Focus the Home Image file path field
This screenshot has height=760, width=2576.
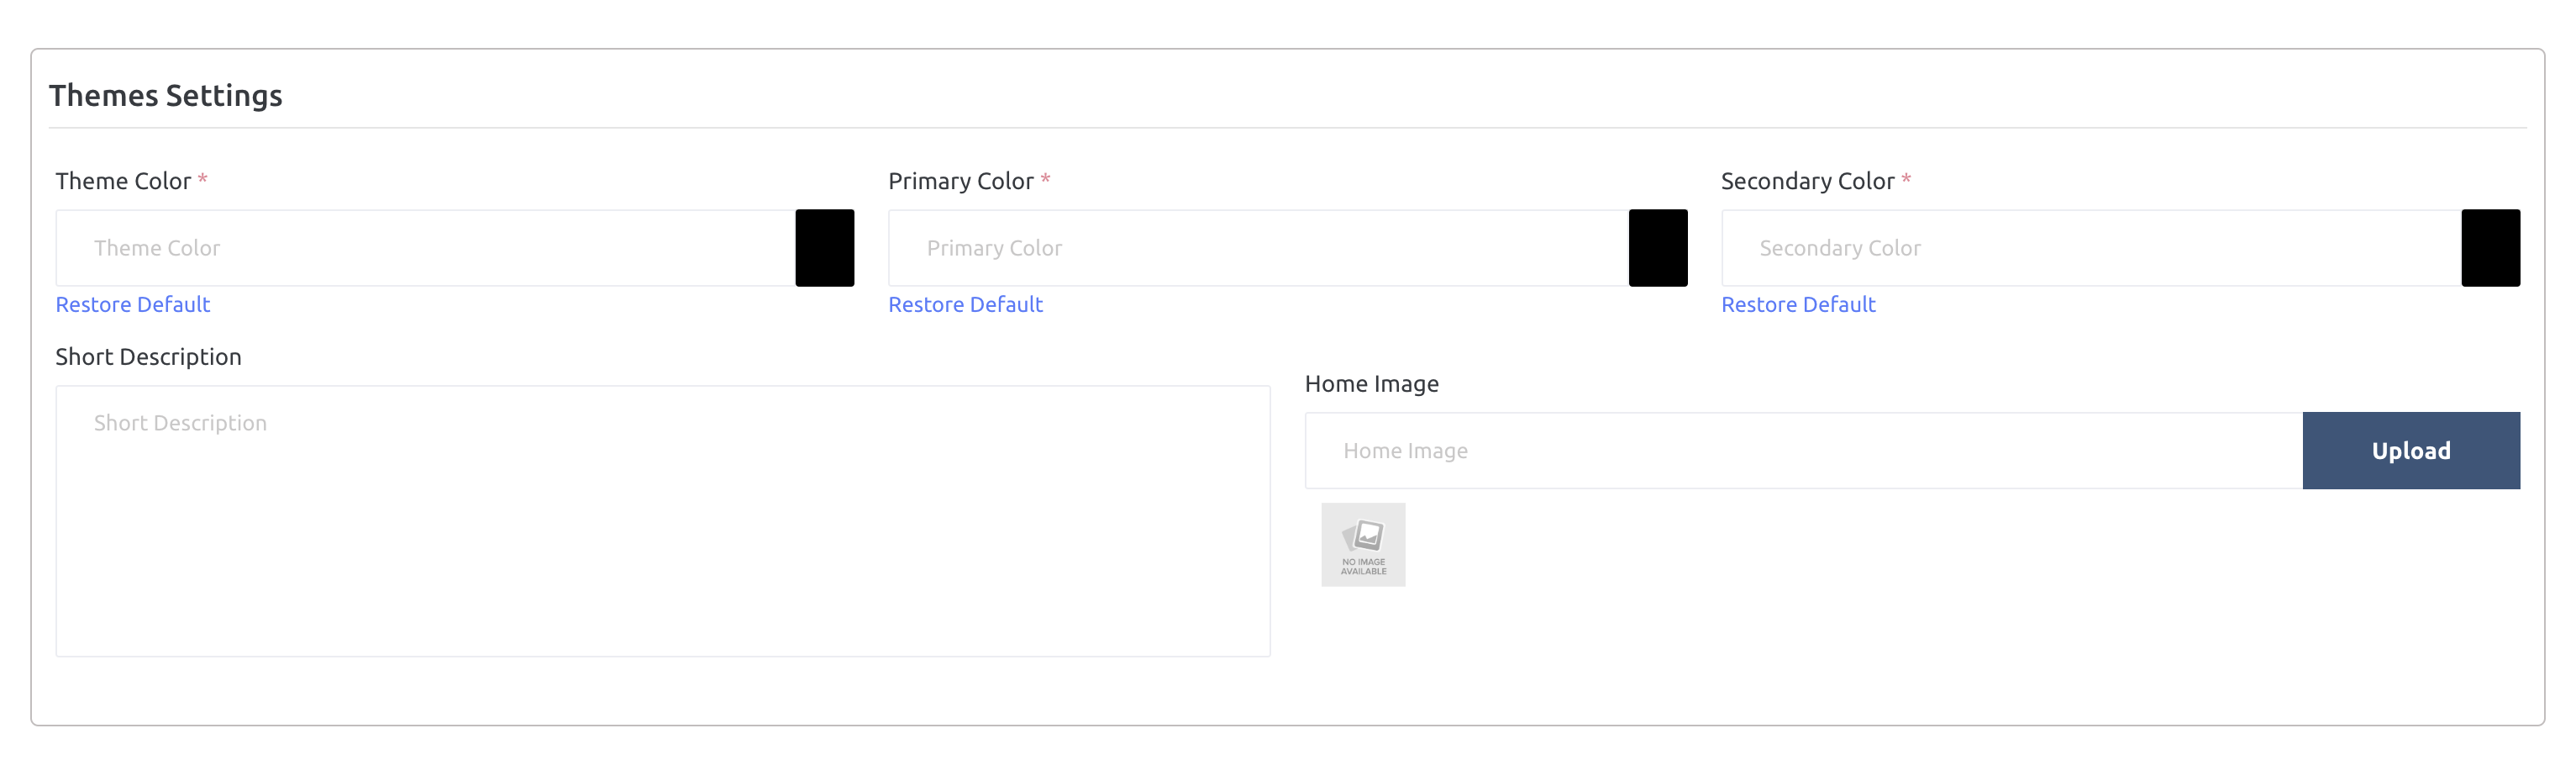(x=1802, y=451)
